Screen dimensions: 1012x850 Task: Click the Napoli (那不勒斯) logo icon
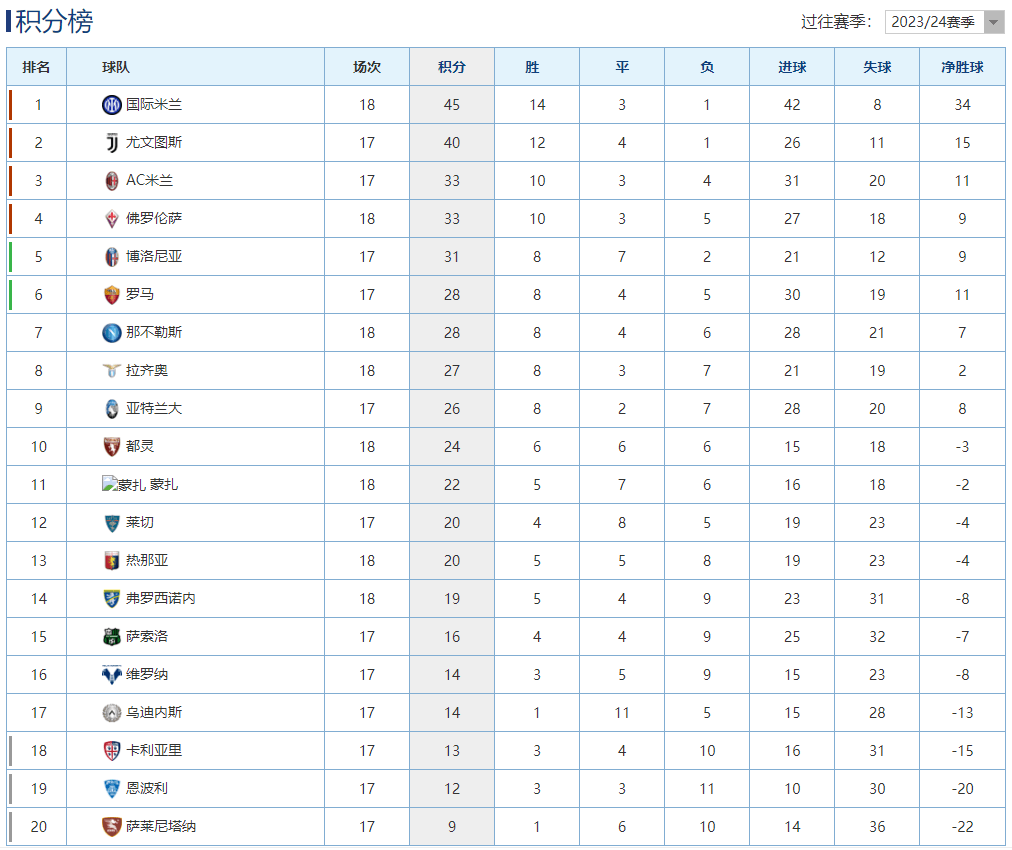coord(112,333)
